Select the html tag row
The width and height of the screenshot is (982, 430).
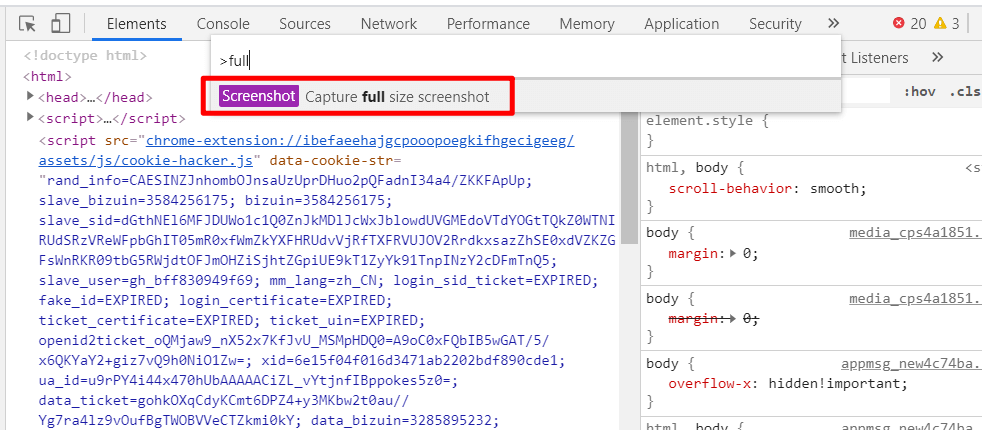(x=48, y=76)
